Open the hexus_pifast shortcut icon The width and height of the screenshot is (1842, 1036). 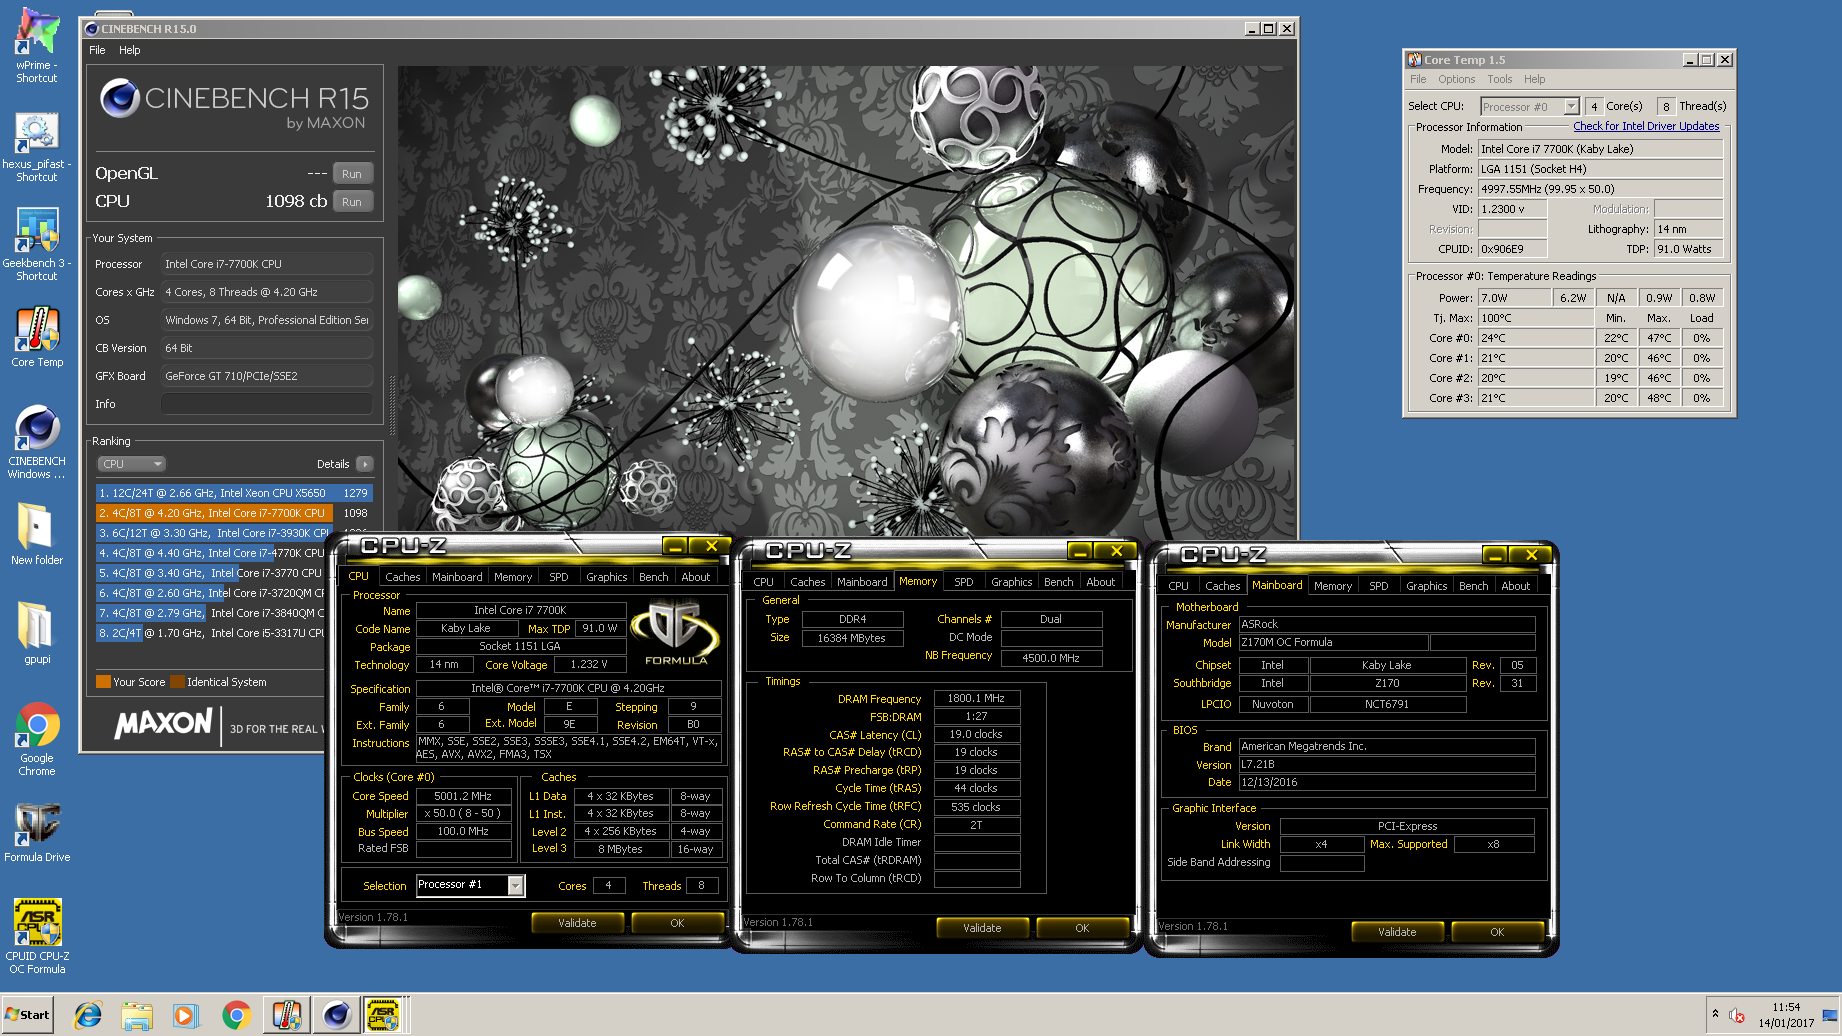tap(37, 146)
